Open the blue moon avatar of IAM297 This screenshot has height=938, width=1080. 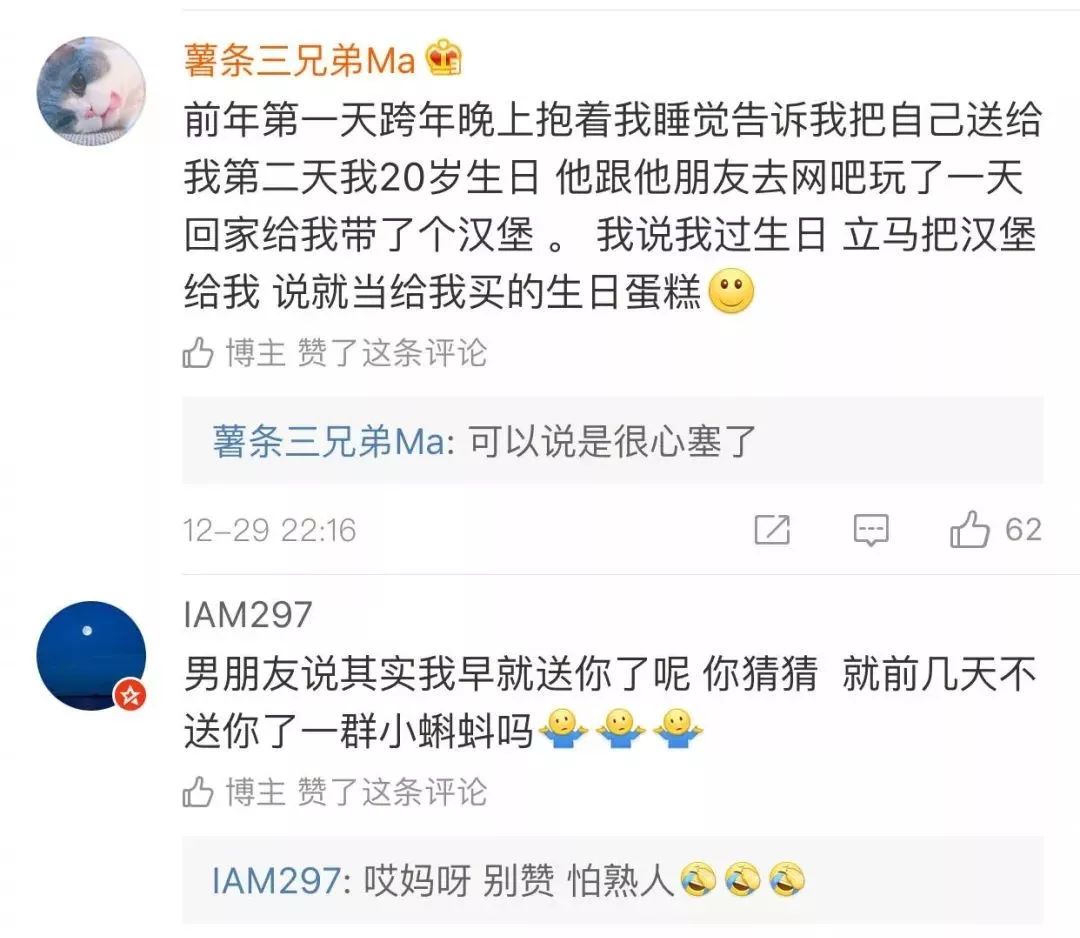coord(91,656)
